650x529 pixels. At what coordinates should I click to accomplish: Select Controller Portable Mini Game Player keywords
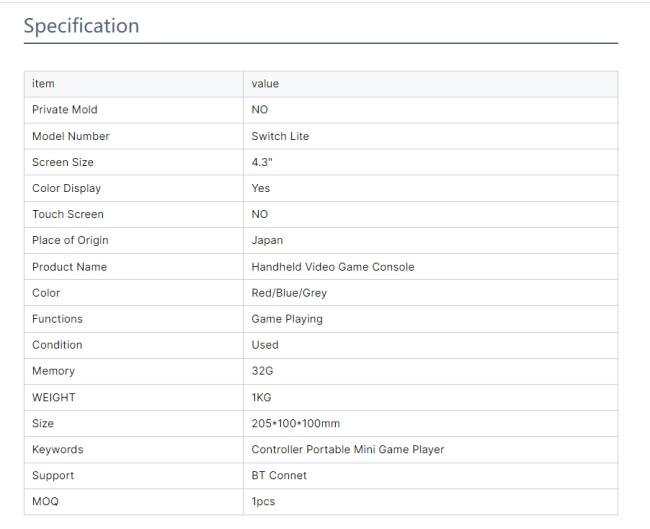click(x=348, y=449)
